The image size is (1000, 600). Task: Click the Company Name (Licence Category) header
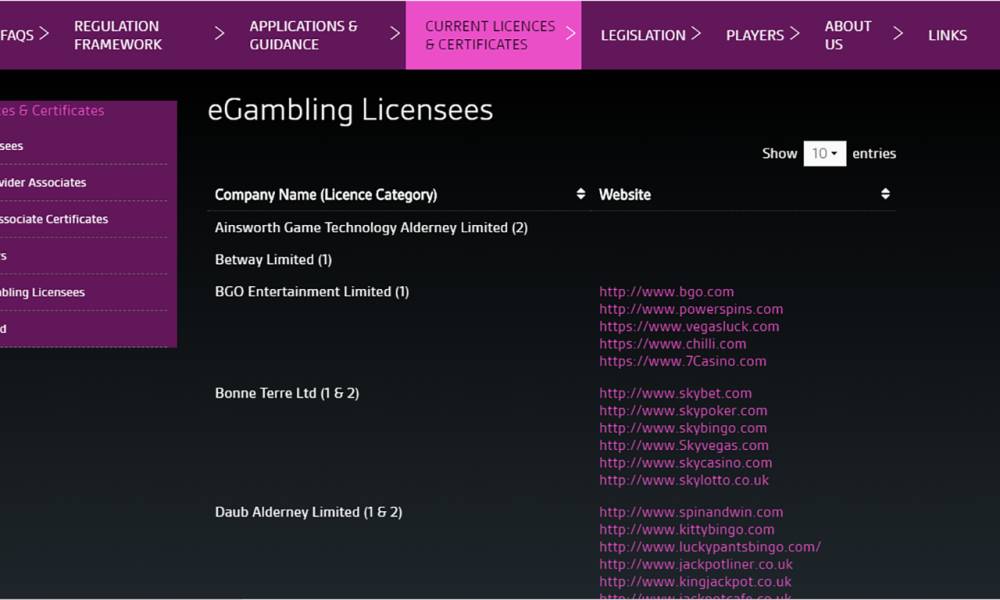[x=326, y=195]
